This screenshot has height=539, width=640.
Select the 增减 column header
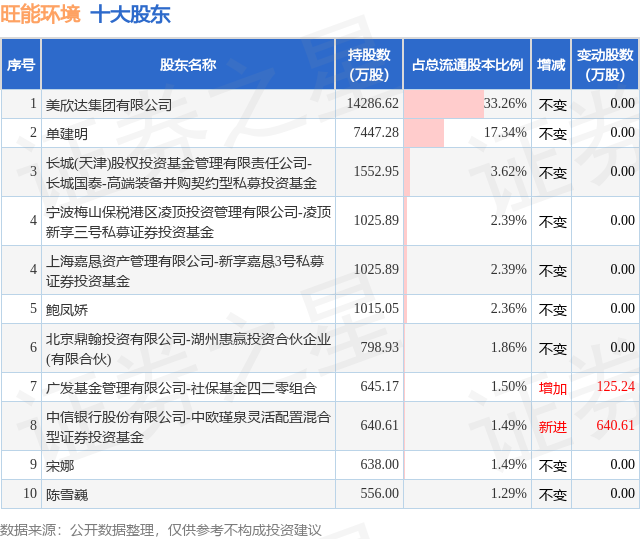(x=551, y=64)
